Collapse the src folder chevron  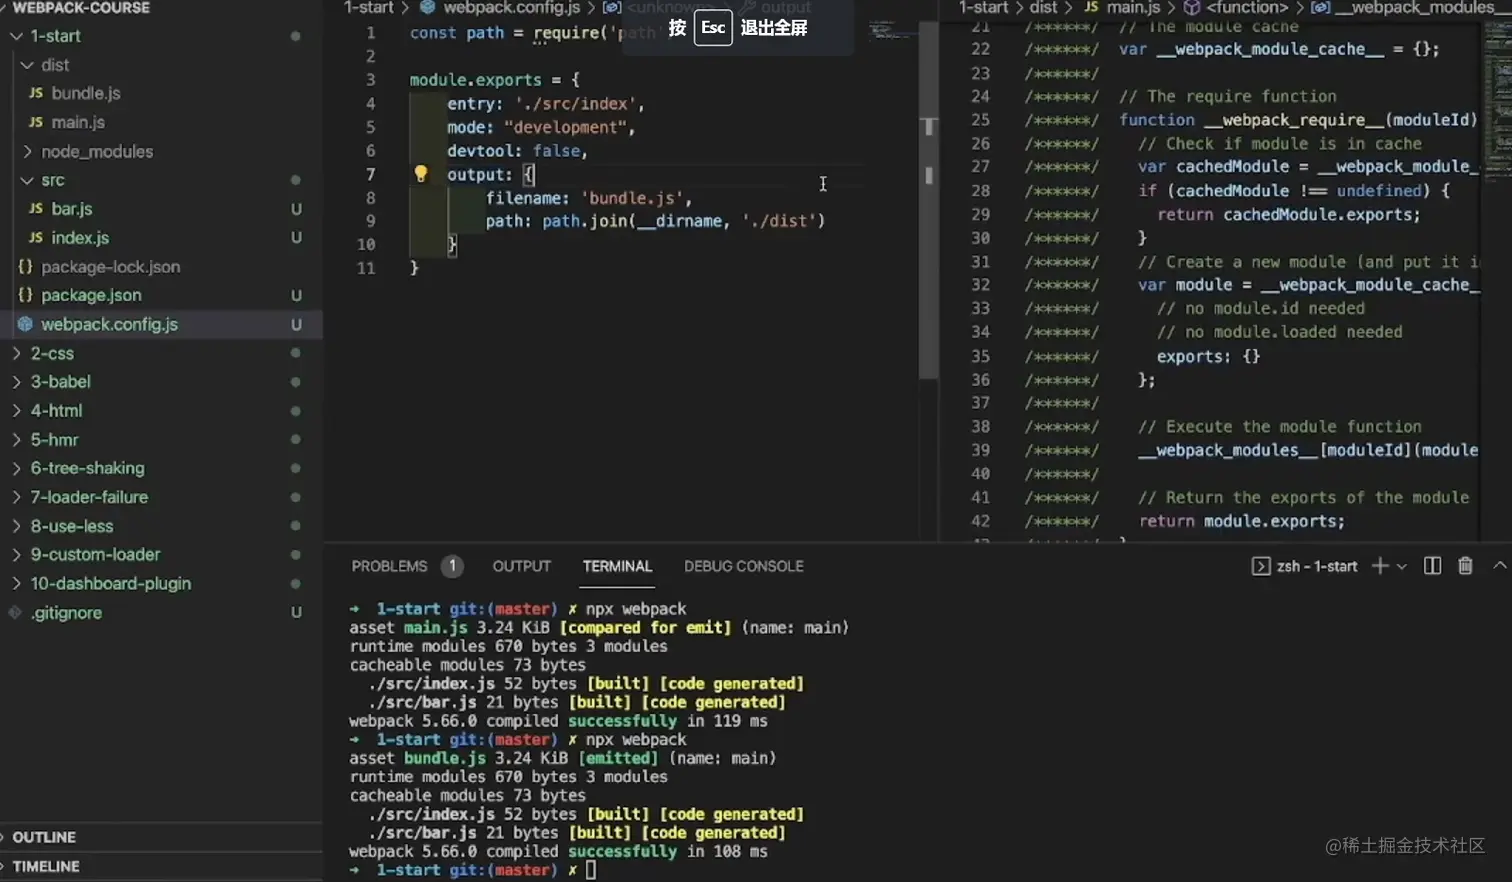pyautogui.click(x=27, y=181)
